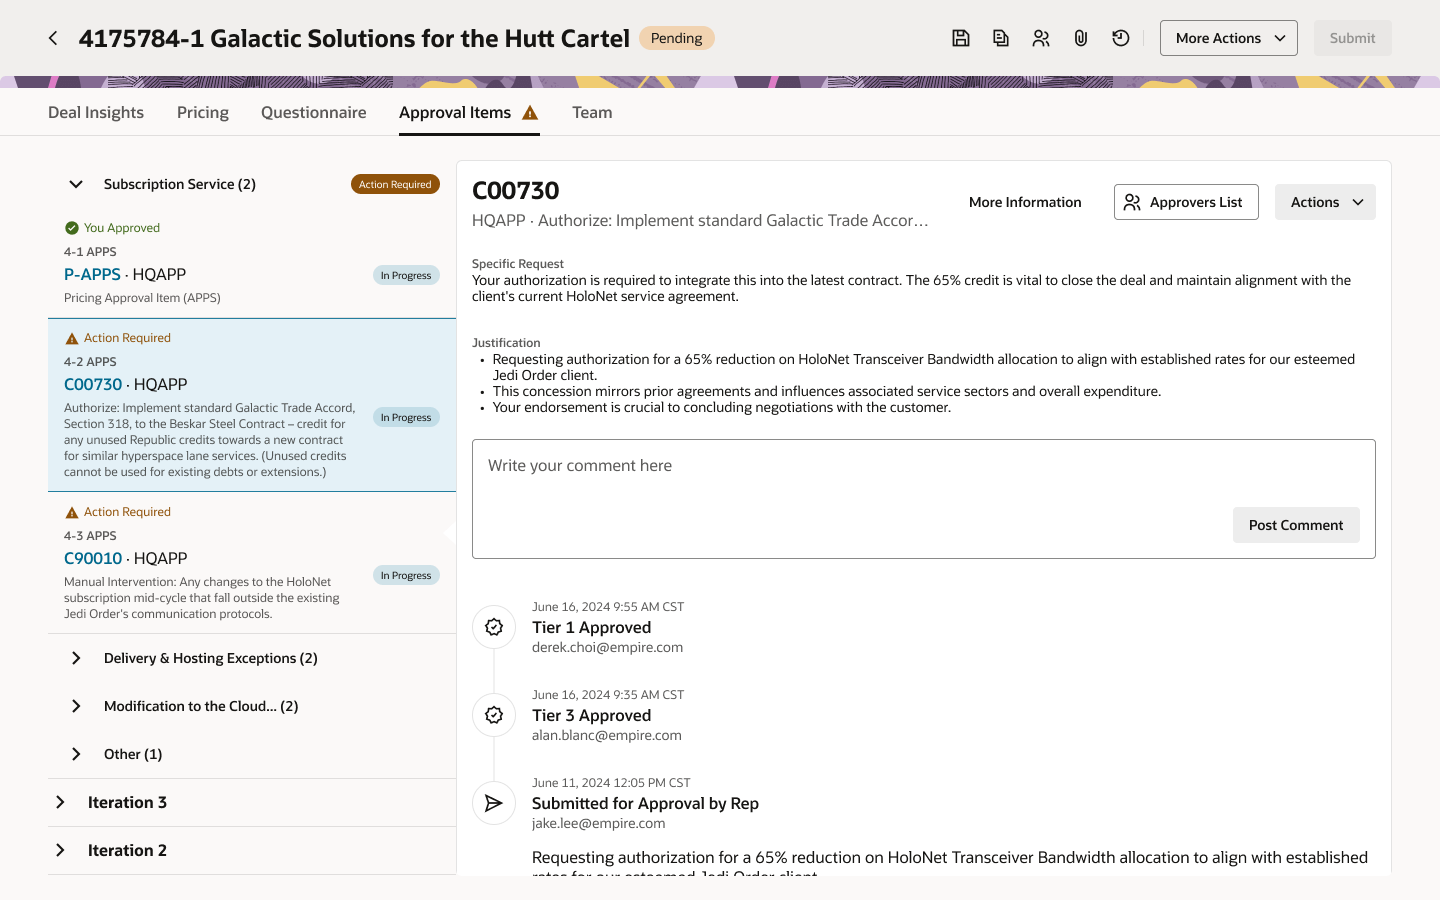Click the attachments paperclip icon
Image resolution: width=1440 pixels, height=900 pixels.
(1081, 38)
